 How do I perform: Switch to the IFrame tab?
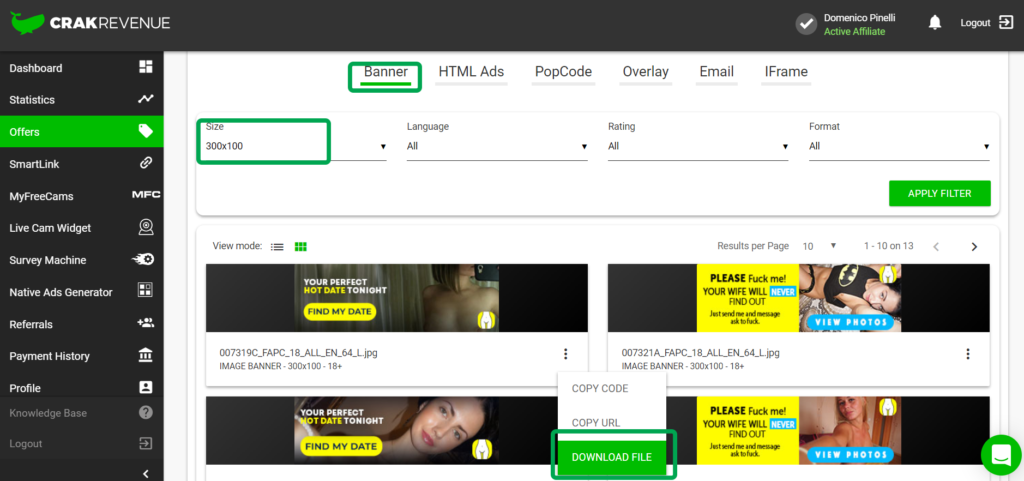click(786, 72)
